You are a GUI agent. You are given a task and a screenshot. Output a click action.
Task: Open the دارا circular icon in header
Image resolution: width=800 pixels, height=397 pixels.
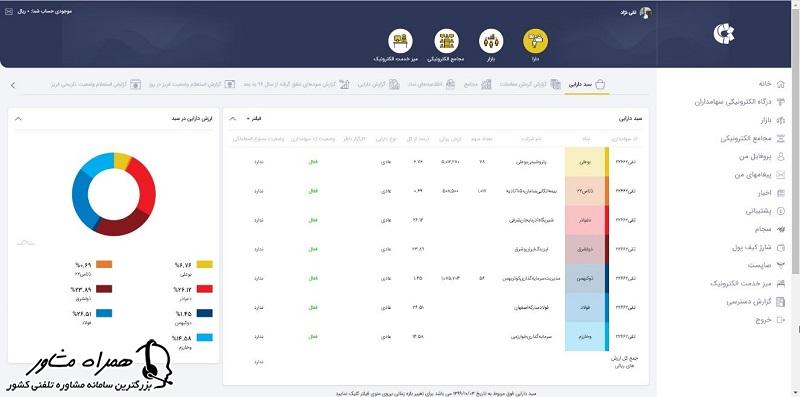coord(536,41)
